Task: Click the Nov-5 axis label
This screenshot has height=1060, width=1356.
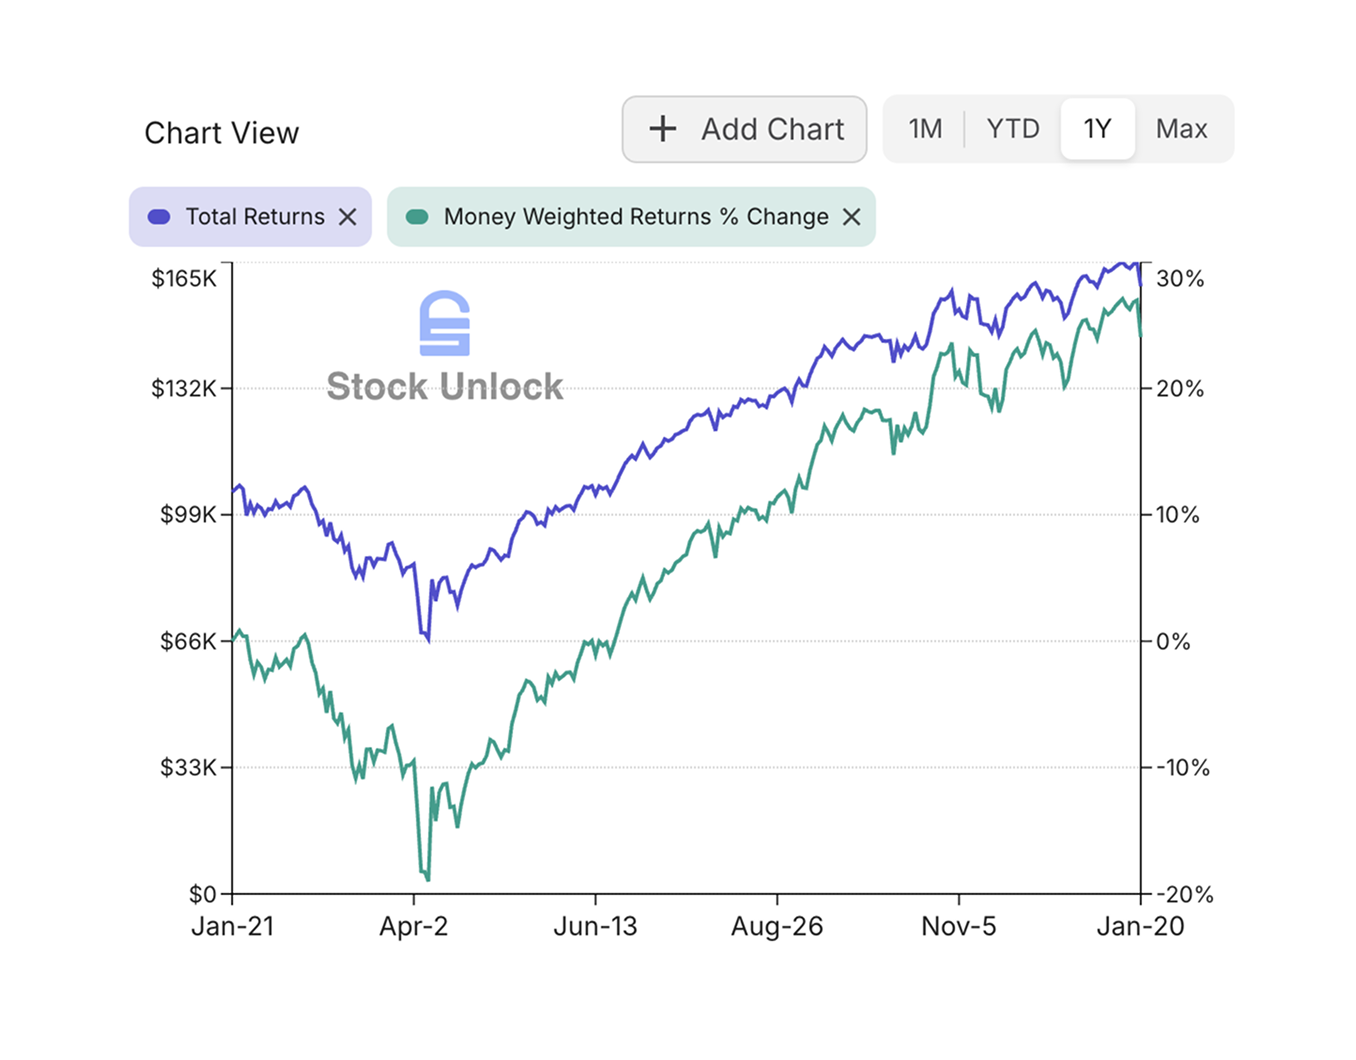Action: 957,926
